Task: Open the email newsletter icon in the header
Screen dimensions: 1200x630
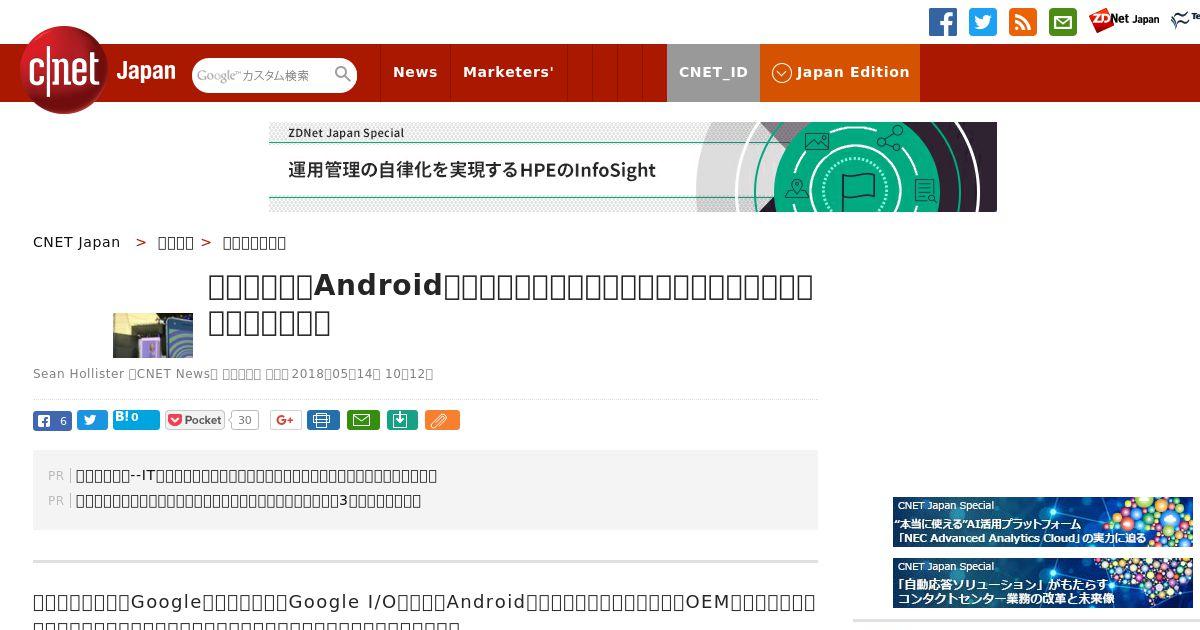Action: (x=1063, y=22)
